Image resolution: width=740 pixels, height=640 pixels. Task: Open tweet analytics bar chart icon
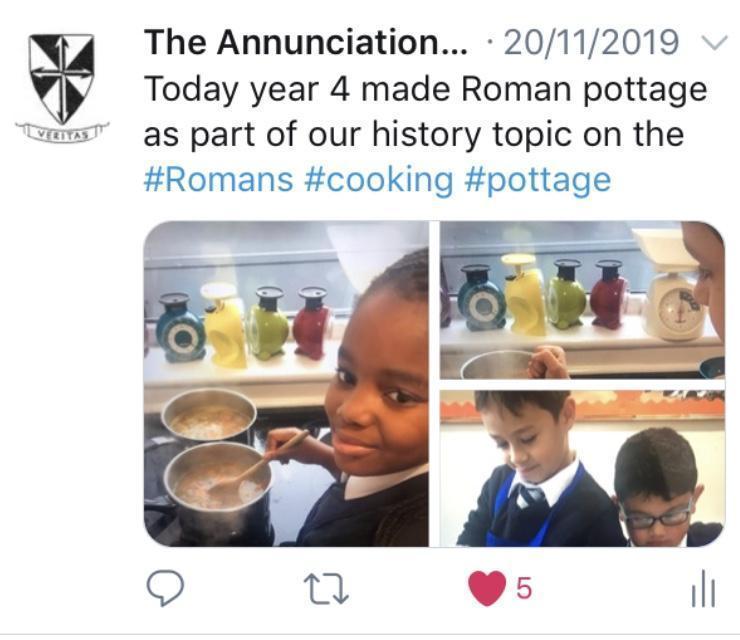(x=703, y=589)
